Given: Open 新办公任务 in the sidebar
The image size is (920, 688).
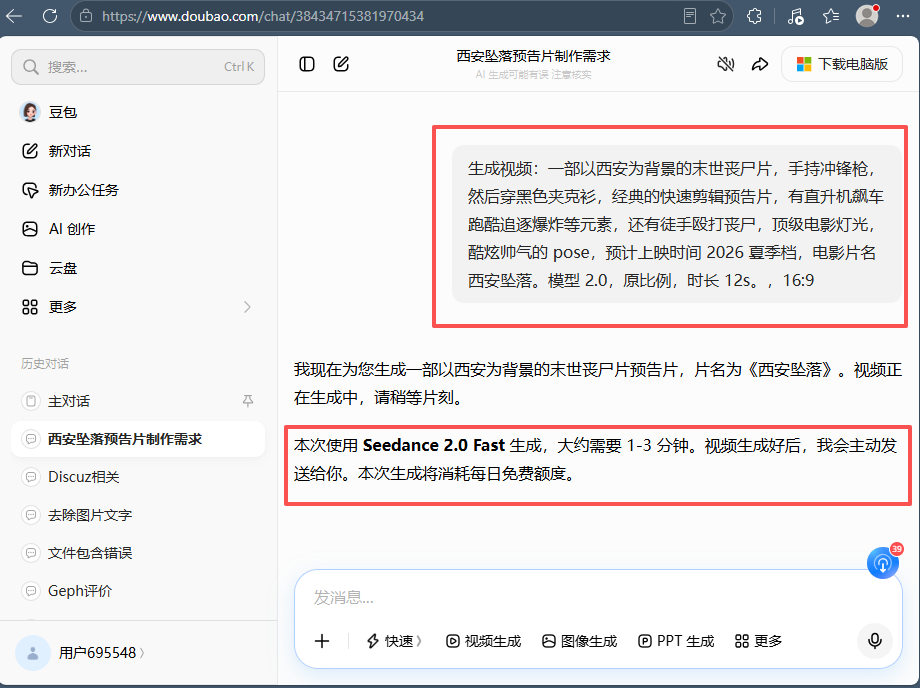Looking at the screenshot, I should [138, 190].
